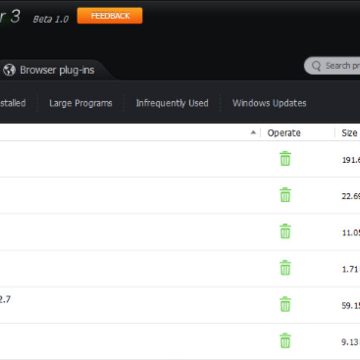Uninstall the program sized 11.05 via trash icon
Viewport: 360px width, 360px height.
point(285,231)
